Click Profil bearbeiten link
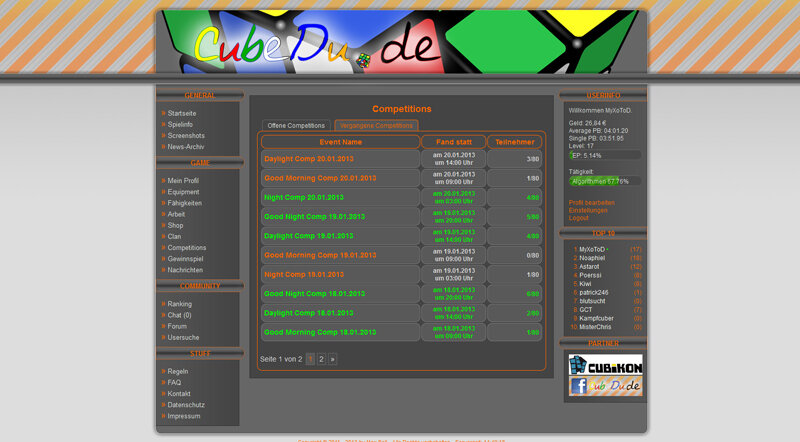800x442 pixels. tap(591, 203)
